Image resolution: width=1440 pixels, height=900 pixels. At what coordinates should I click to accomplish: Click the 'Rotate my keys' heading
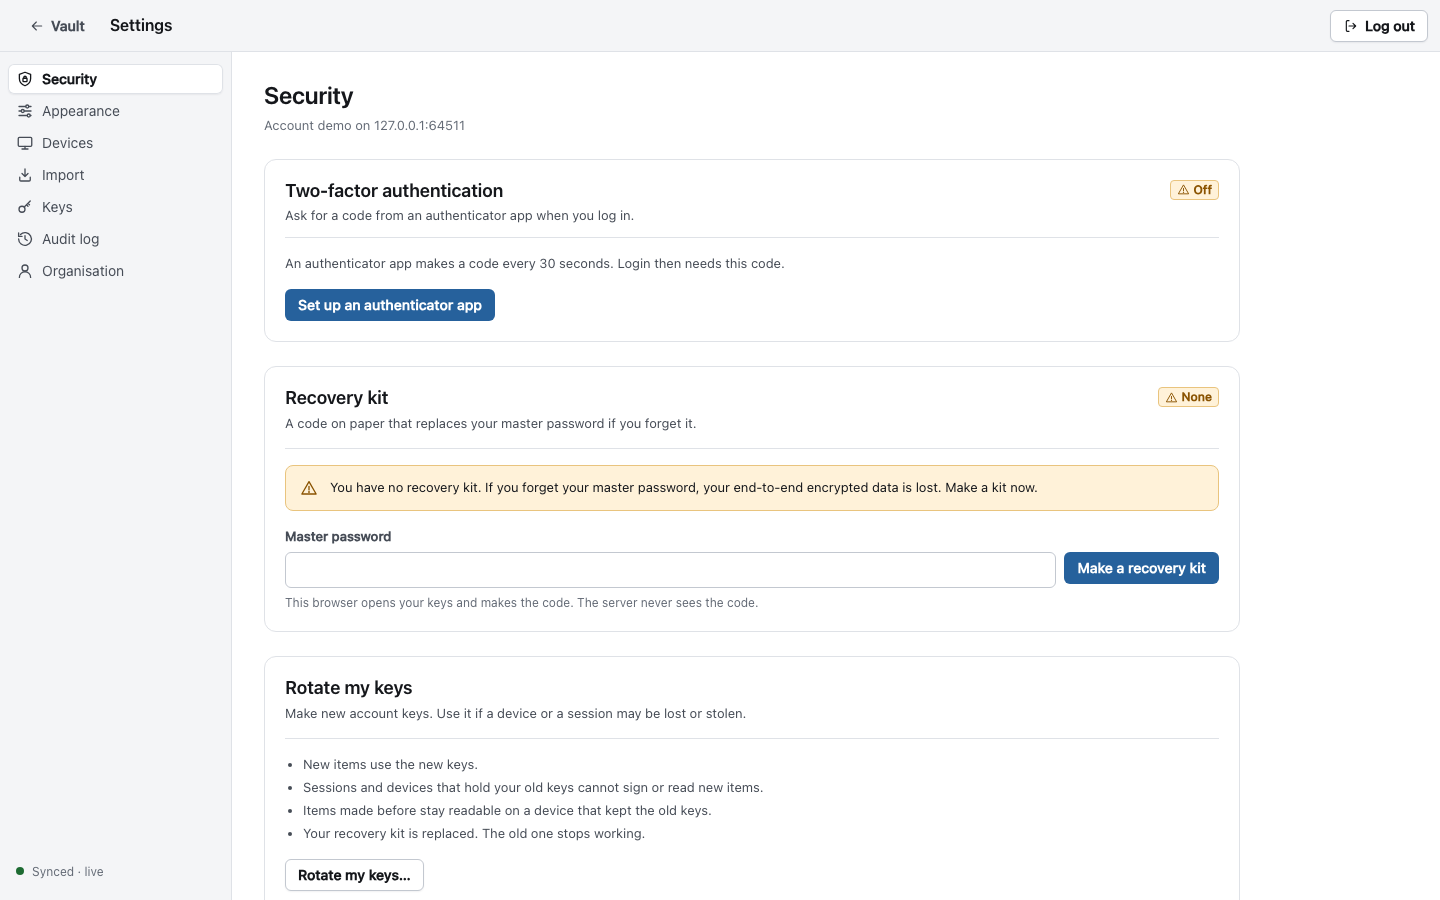349,688
